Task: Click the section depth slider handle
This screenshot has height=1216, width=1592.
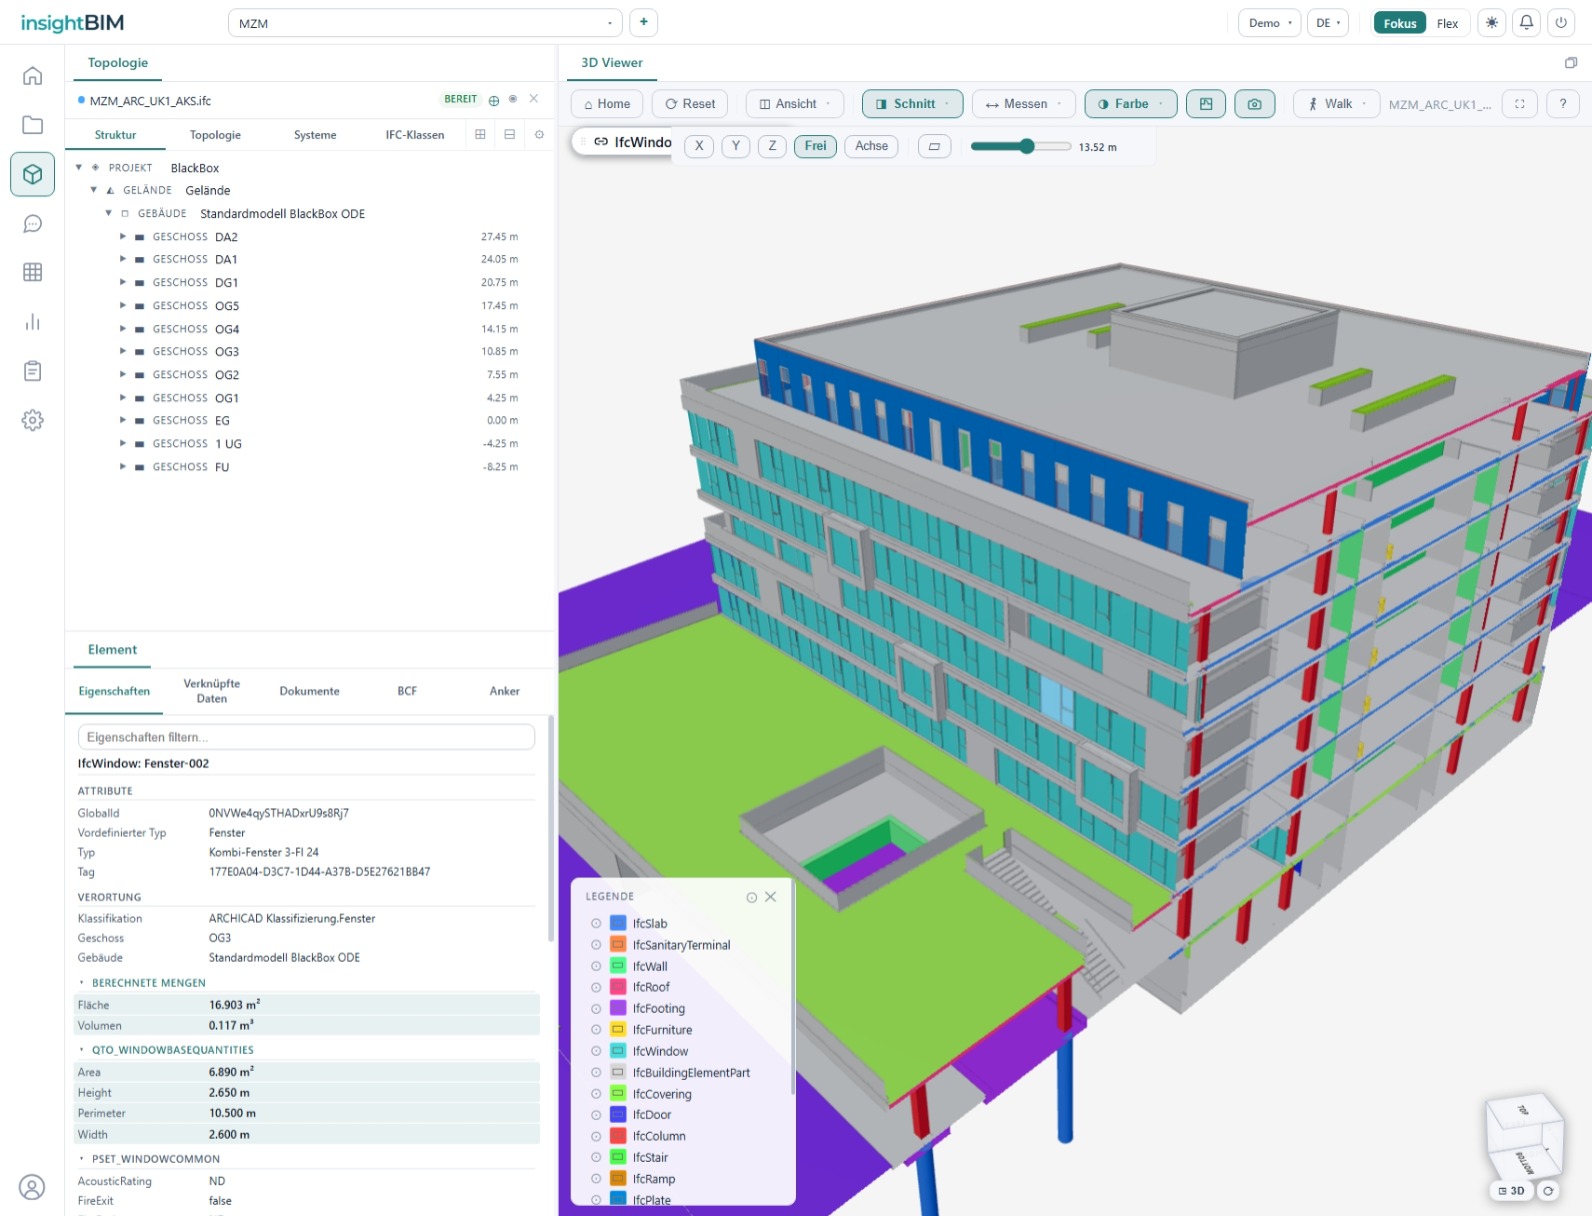Action: [1027, 146]
